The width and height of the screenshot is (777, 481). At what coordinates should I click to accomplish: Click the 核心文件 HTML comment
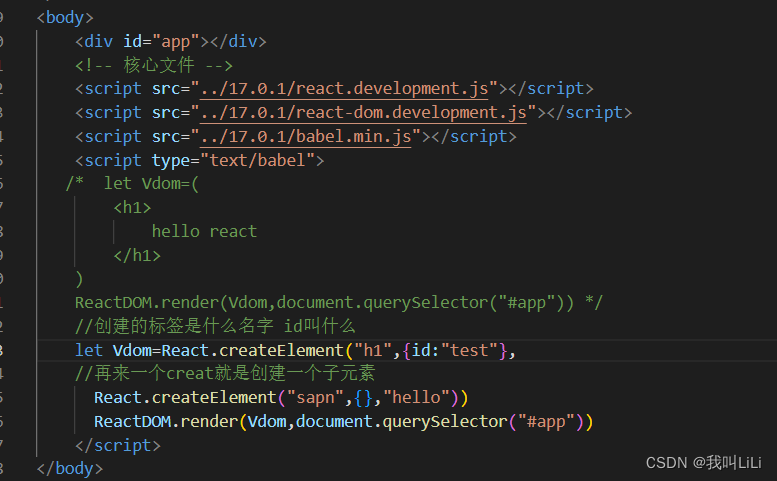[154, 65]
